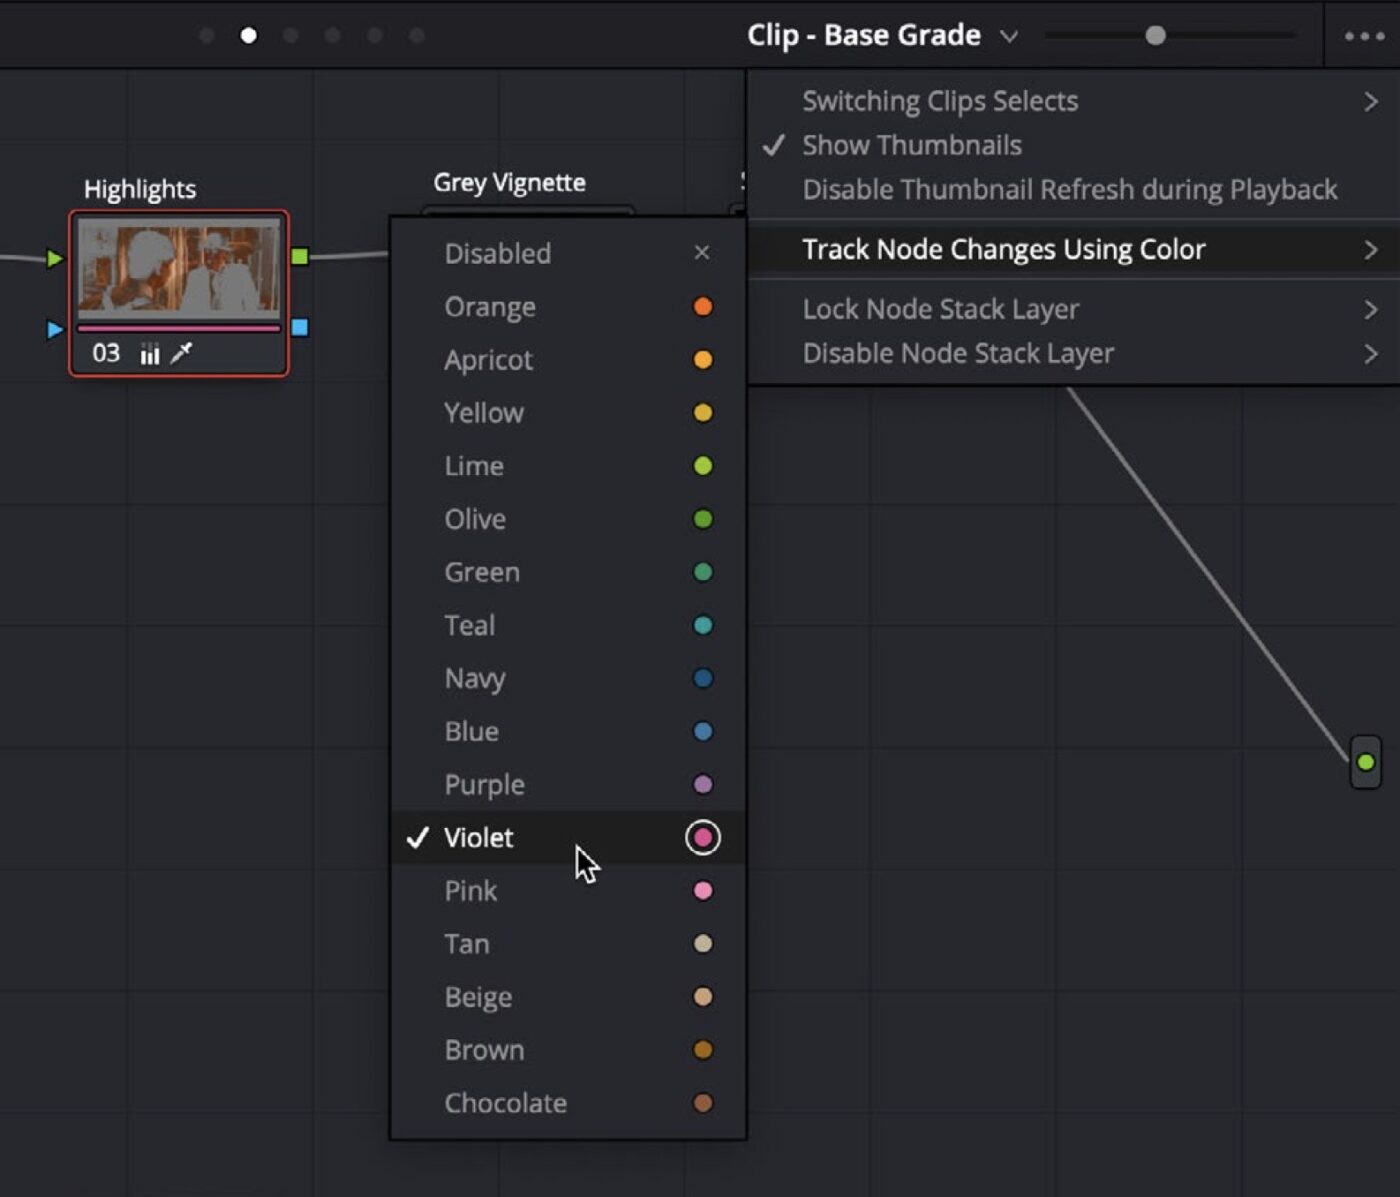Viewport: 1400px width, 1197px height.
Task: Click the eyedropper qualifier icon on node 03
Action: coord(182,353)
